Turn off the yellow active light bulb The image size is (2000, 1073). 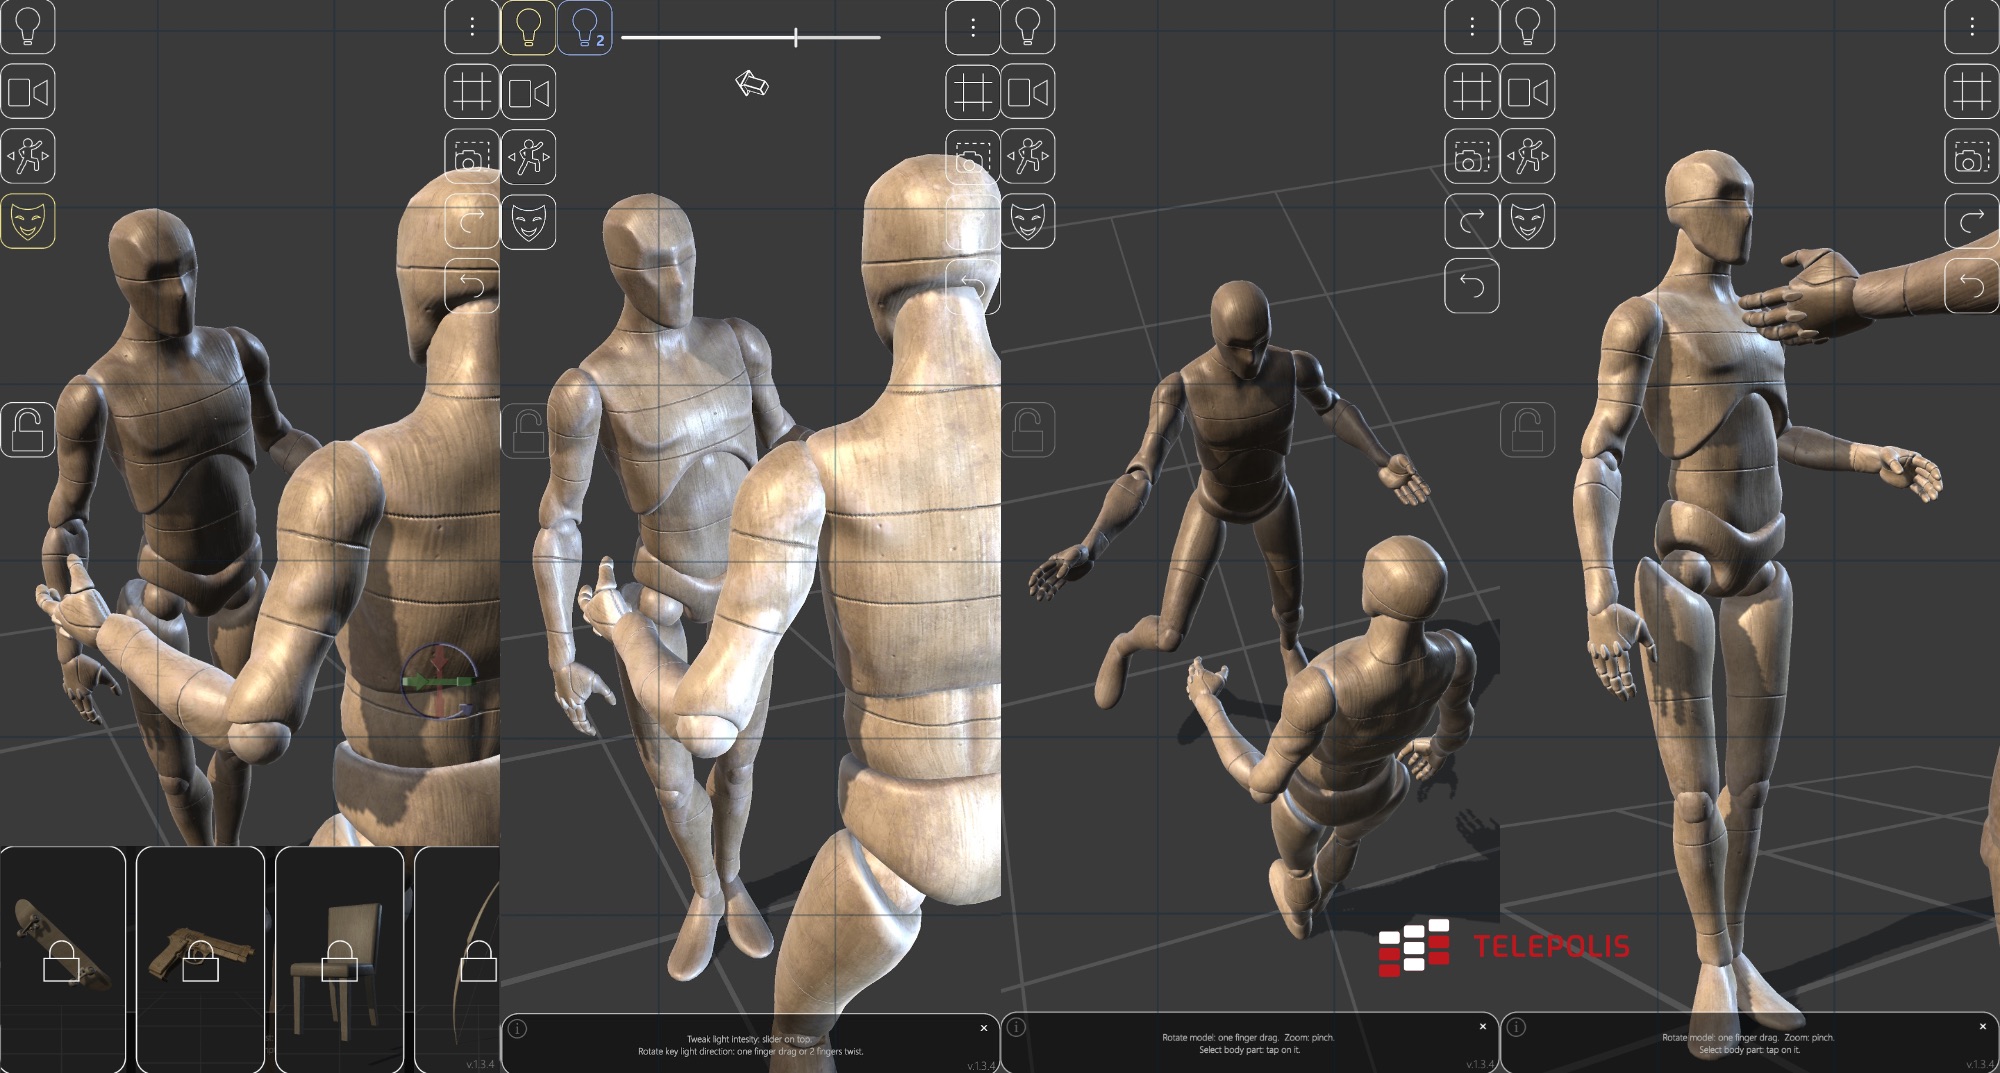(528, 28)
